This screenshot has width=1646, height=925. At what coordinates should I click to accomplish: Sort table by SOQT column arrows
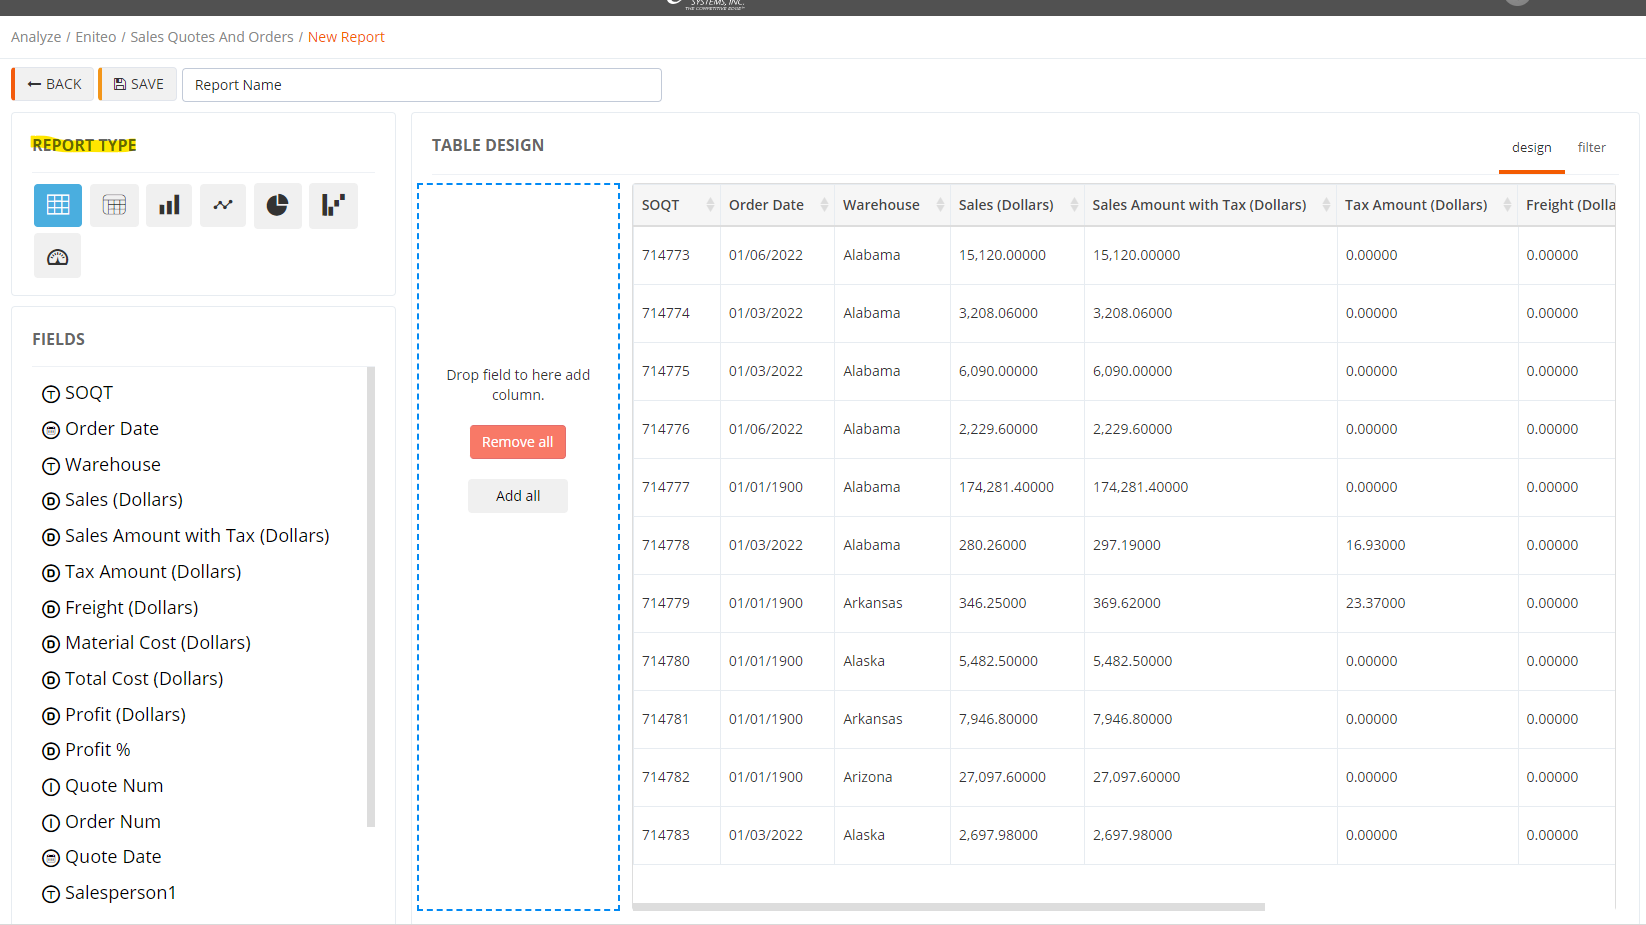(710, 205)
